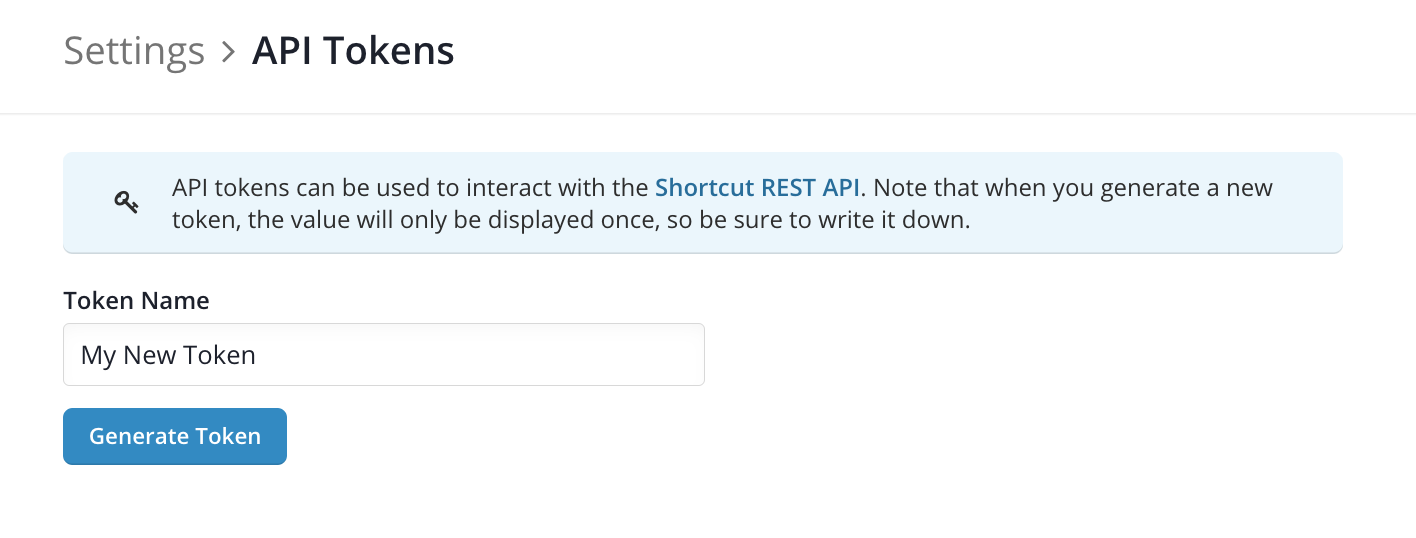Viewport: 1416px width, 538px height.
Task: Click the API Tokens page heading
Action: click(353, 50)
